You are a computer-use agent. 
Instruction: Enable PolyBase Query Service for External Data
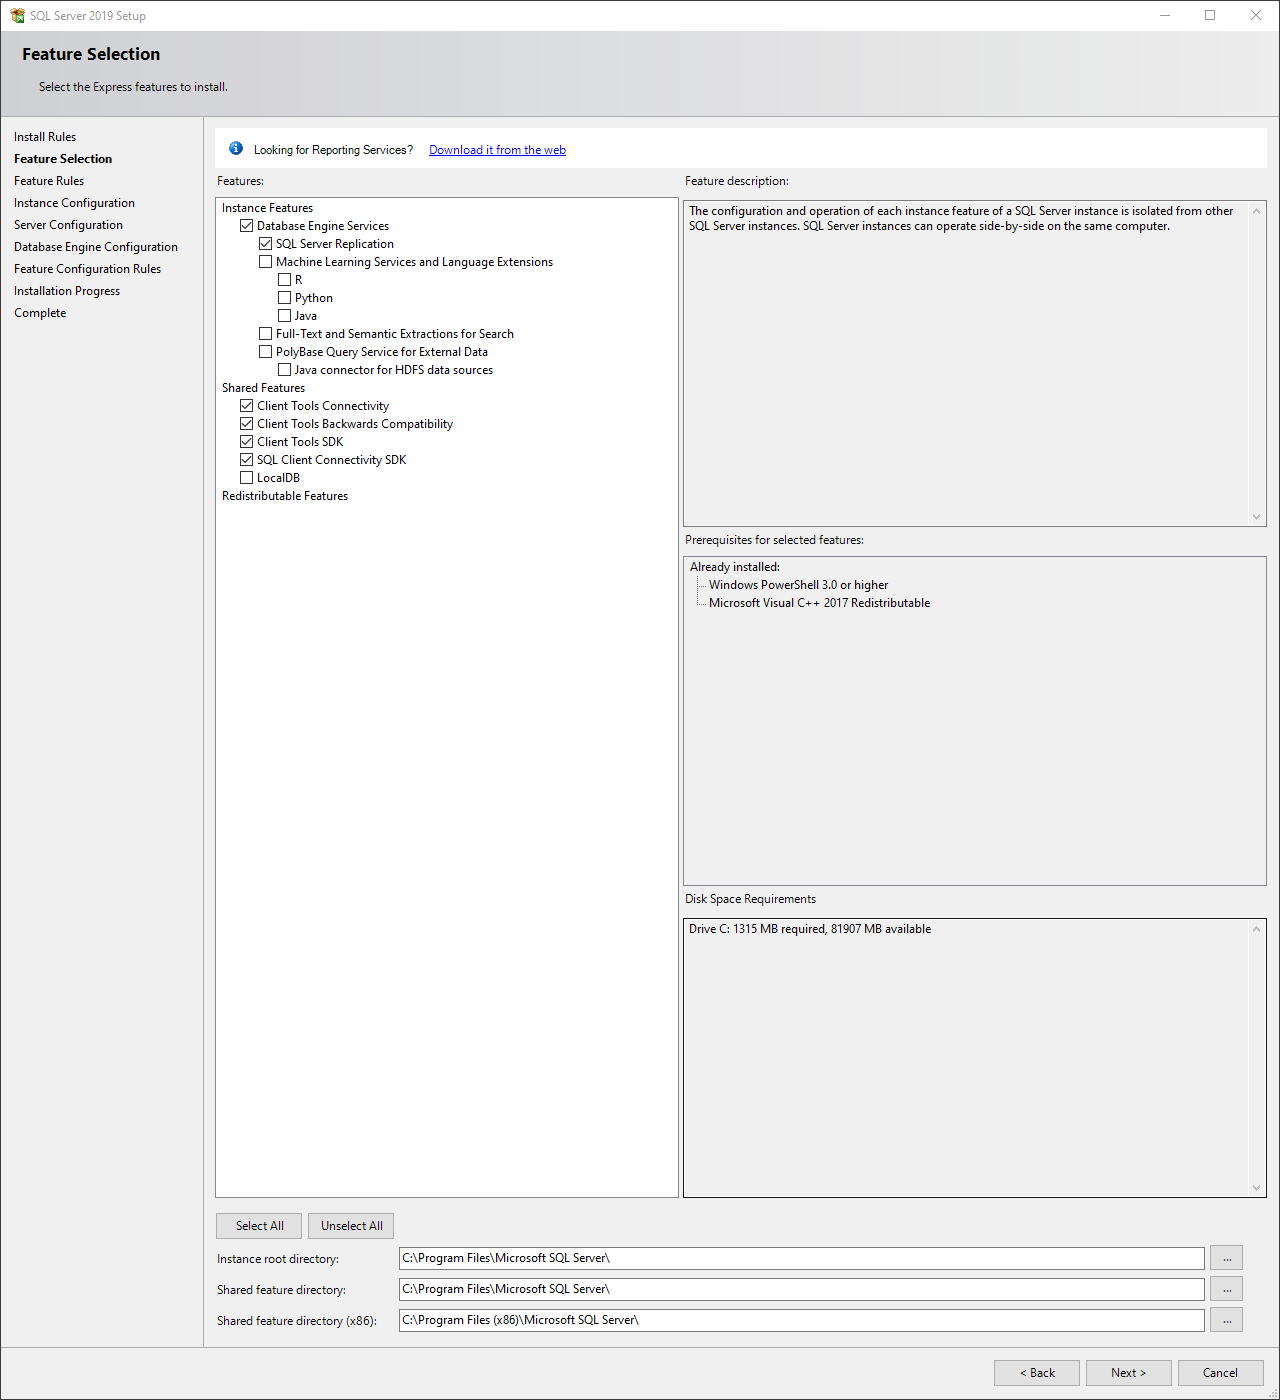pos(265,352)
